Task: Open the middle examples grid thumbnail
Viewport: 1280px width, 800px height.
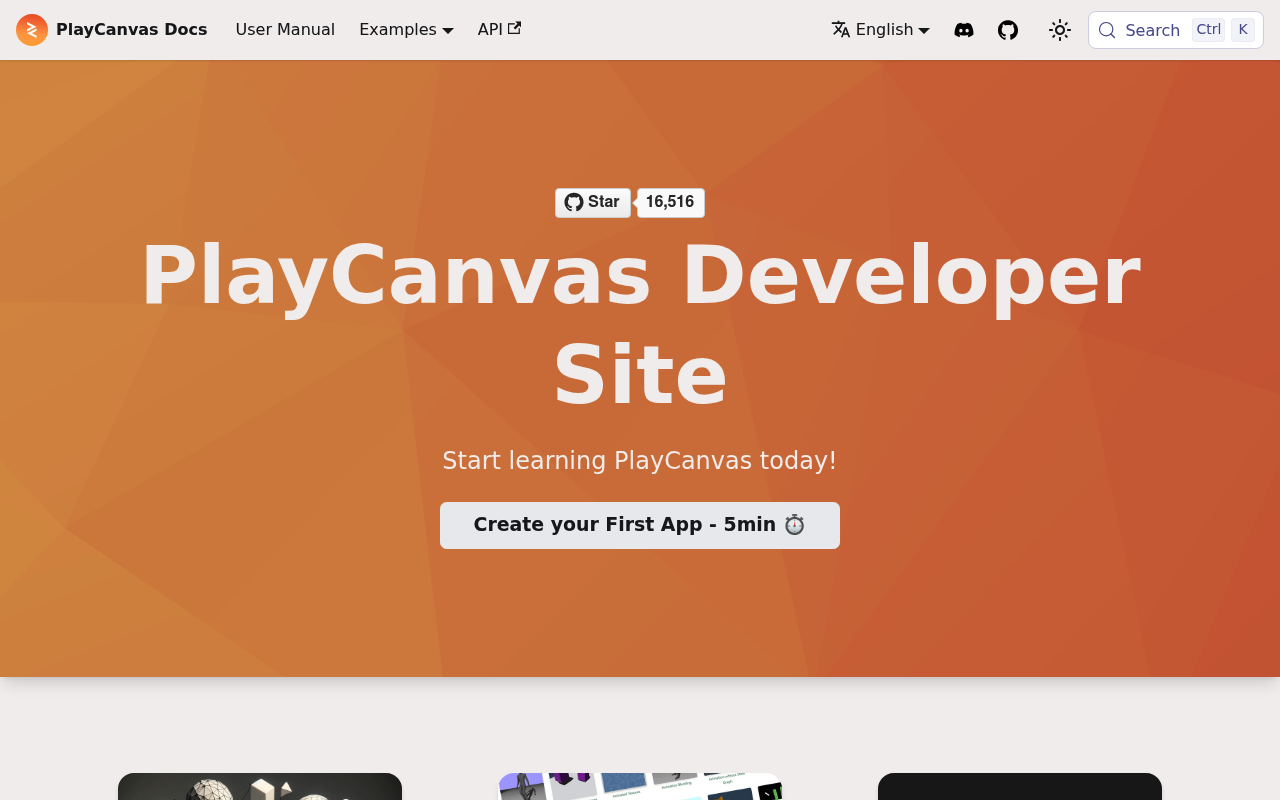Action: click(x=640, y=787)
